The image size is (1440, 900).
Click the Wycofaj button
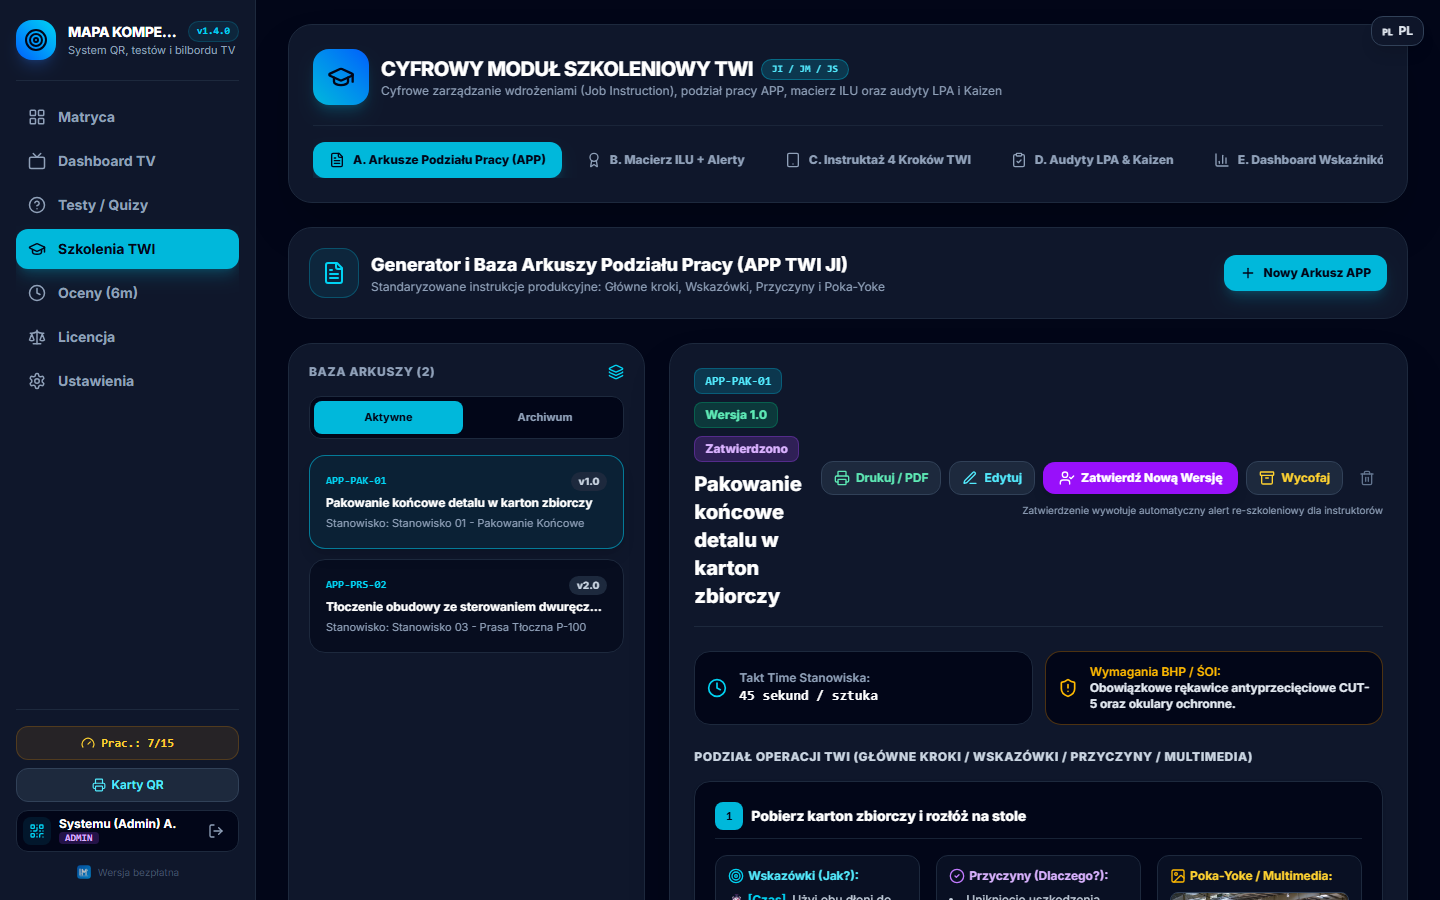(1294, 478)
